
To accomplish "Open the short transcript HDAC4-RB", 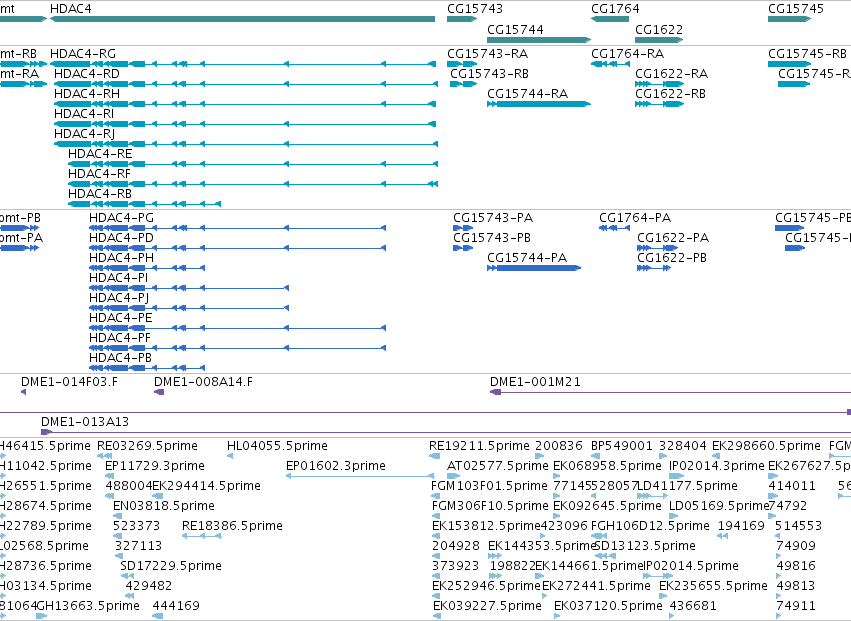I will 144,204.
